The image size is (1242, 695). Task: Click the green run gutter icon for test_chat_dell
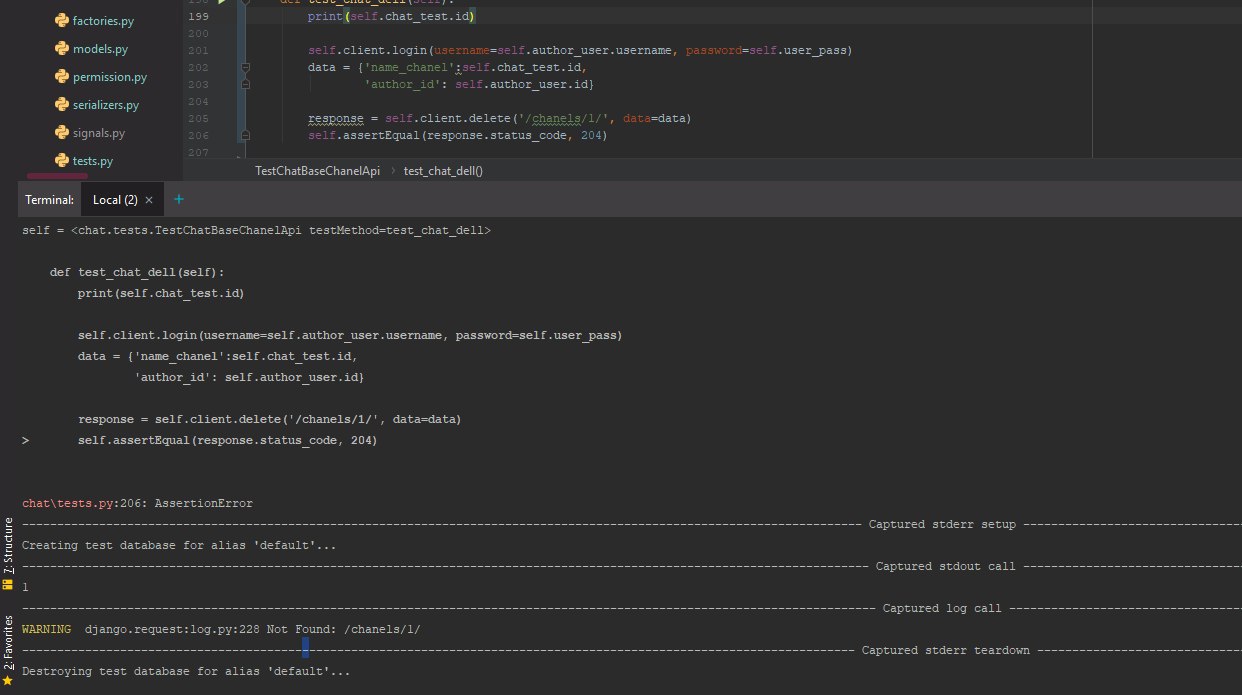pyautogui.click(x=223, y=3)
